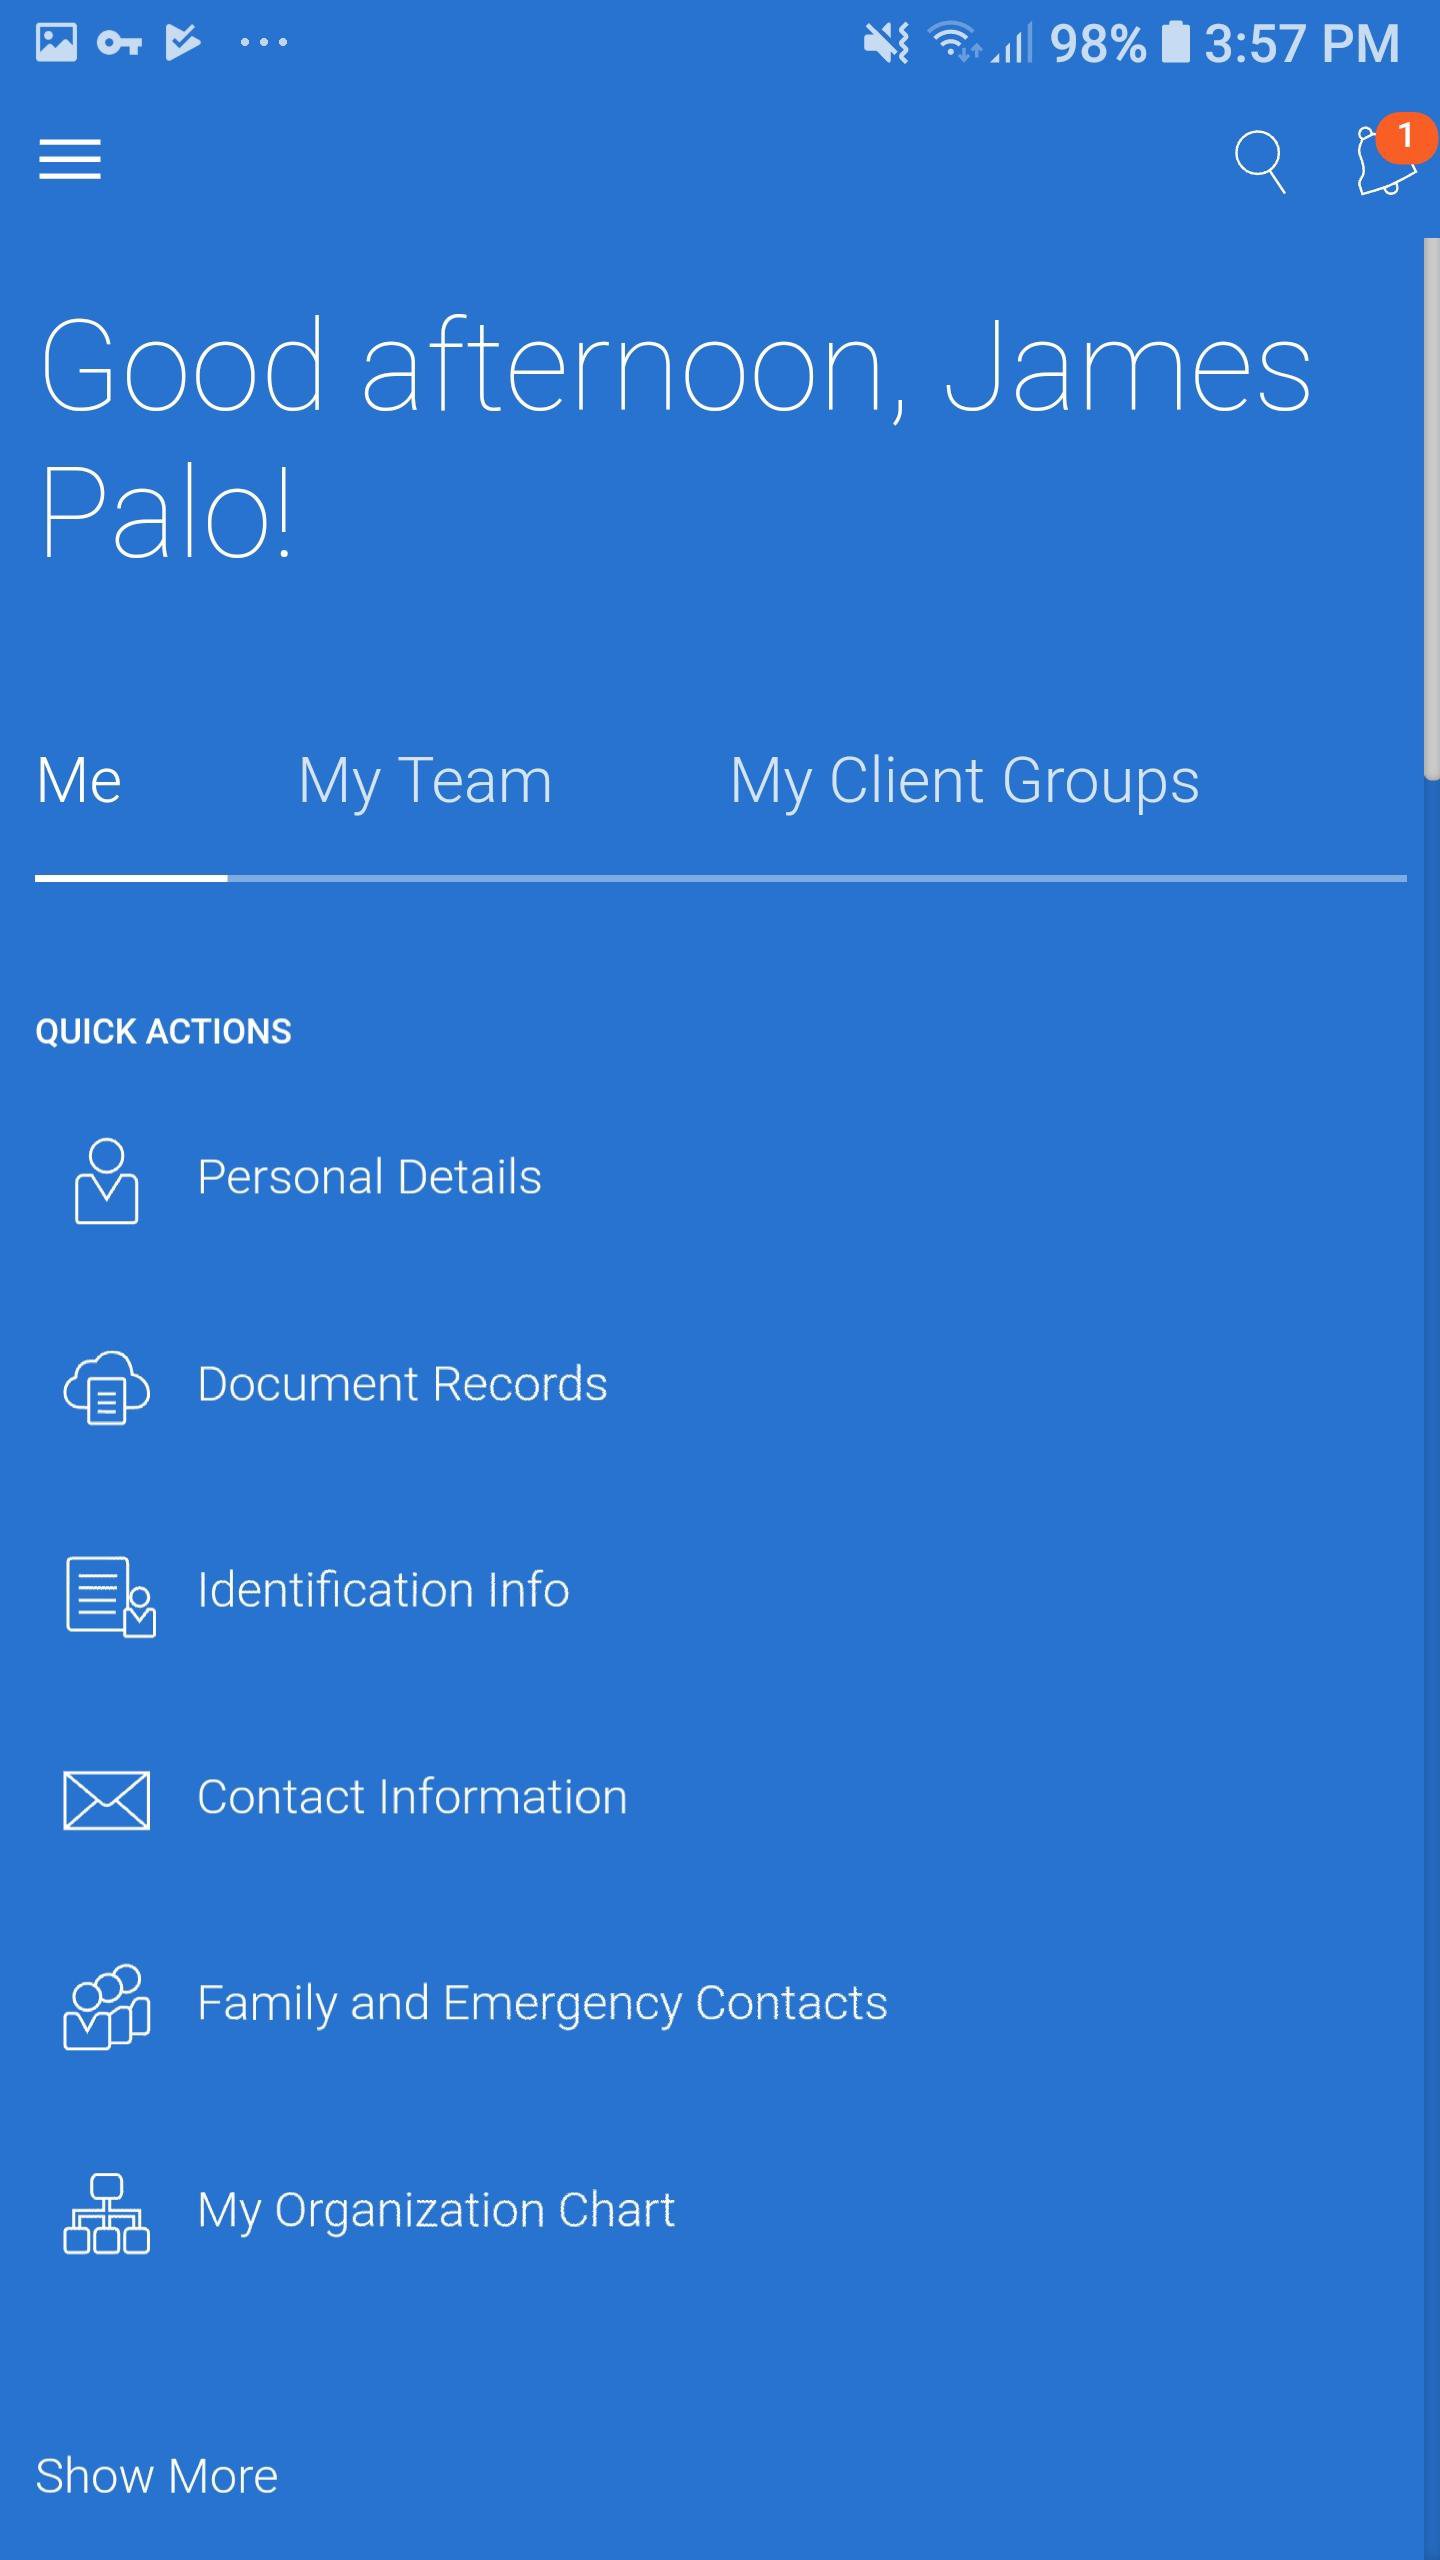Open the Contact Information text link
The image size is (1440, 2560).
tap(412, 1797)
